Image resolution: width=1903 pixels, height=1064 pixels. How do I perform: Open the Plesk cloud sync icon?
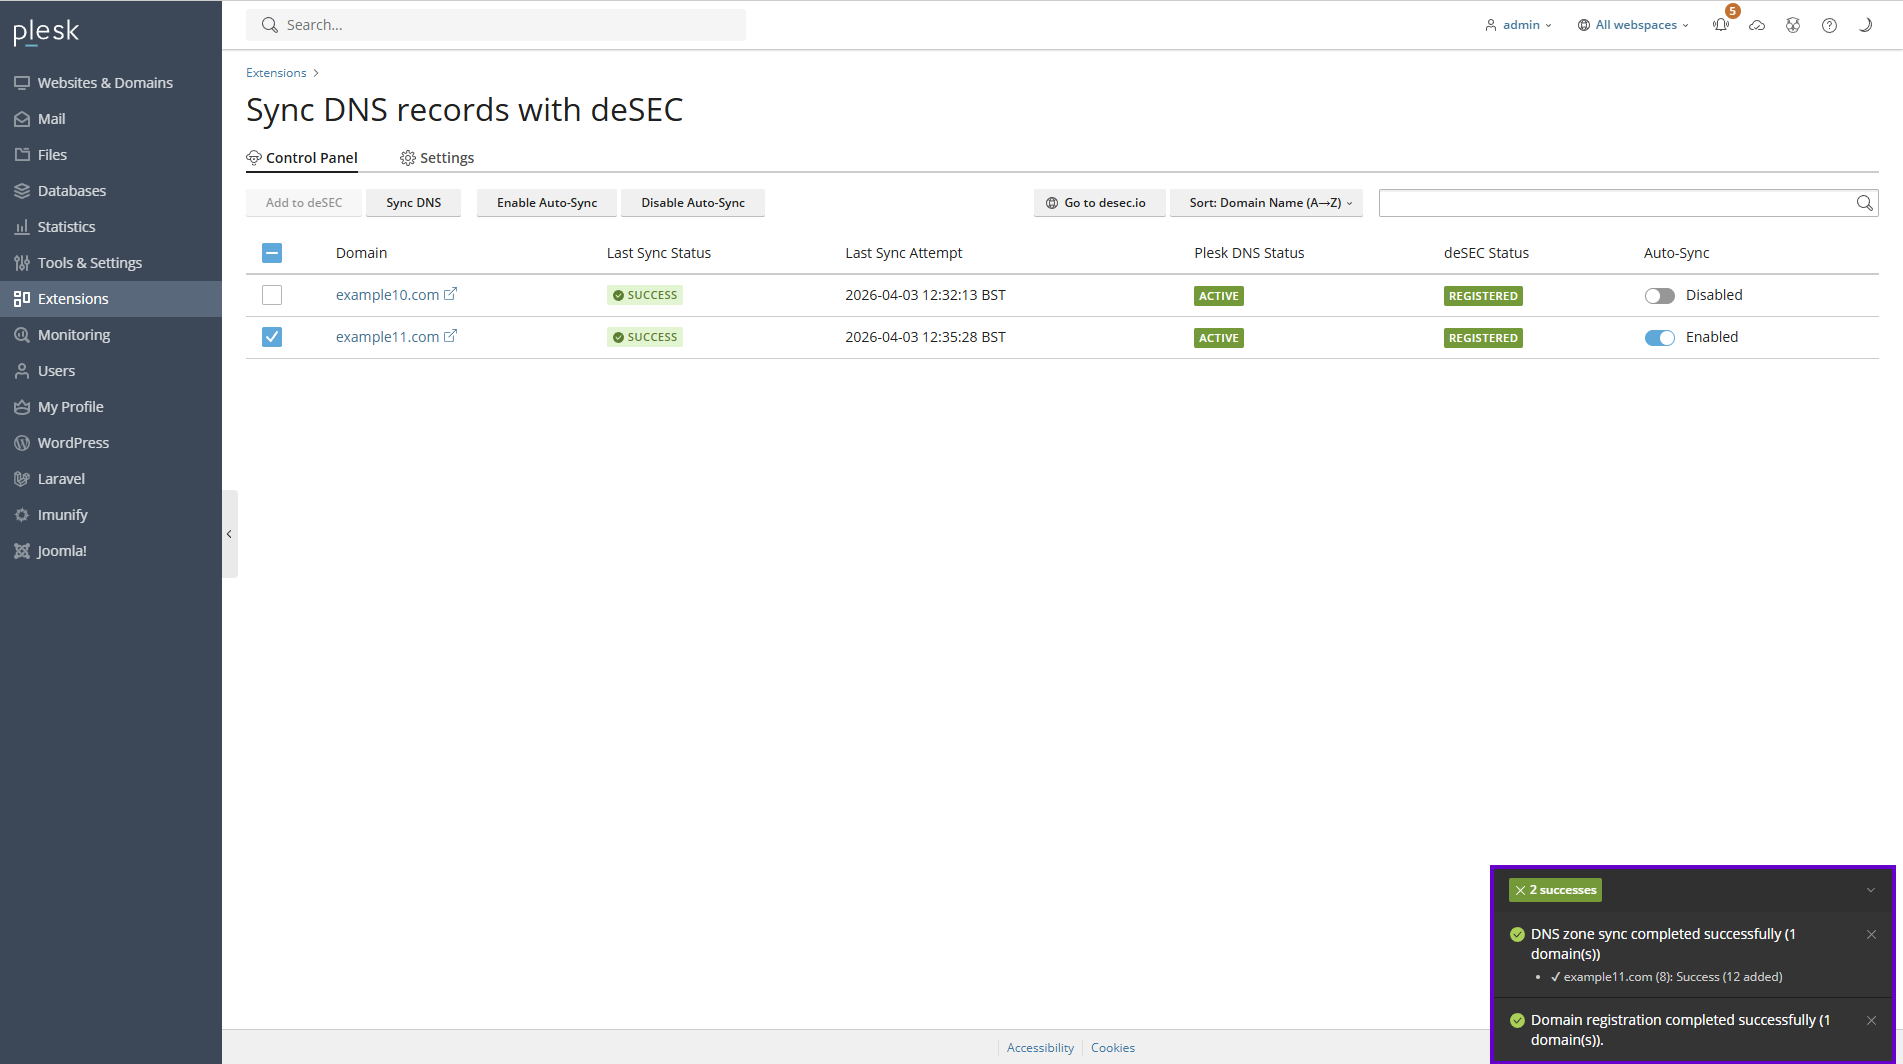click(x=1757, y=24)
